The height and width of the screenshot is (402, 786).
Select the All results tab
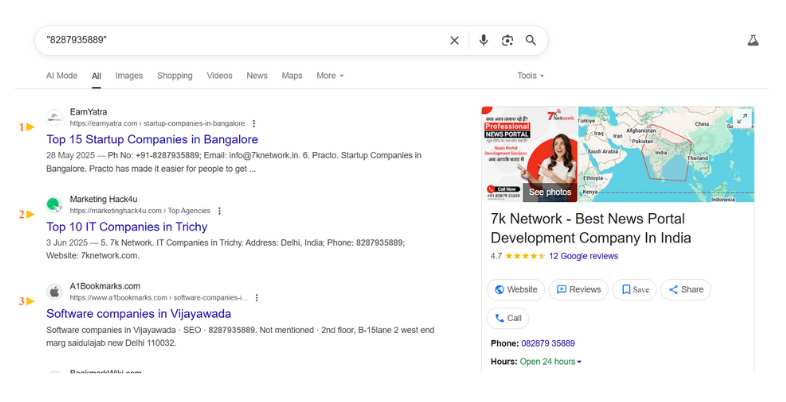tap(96, 76)
